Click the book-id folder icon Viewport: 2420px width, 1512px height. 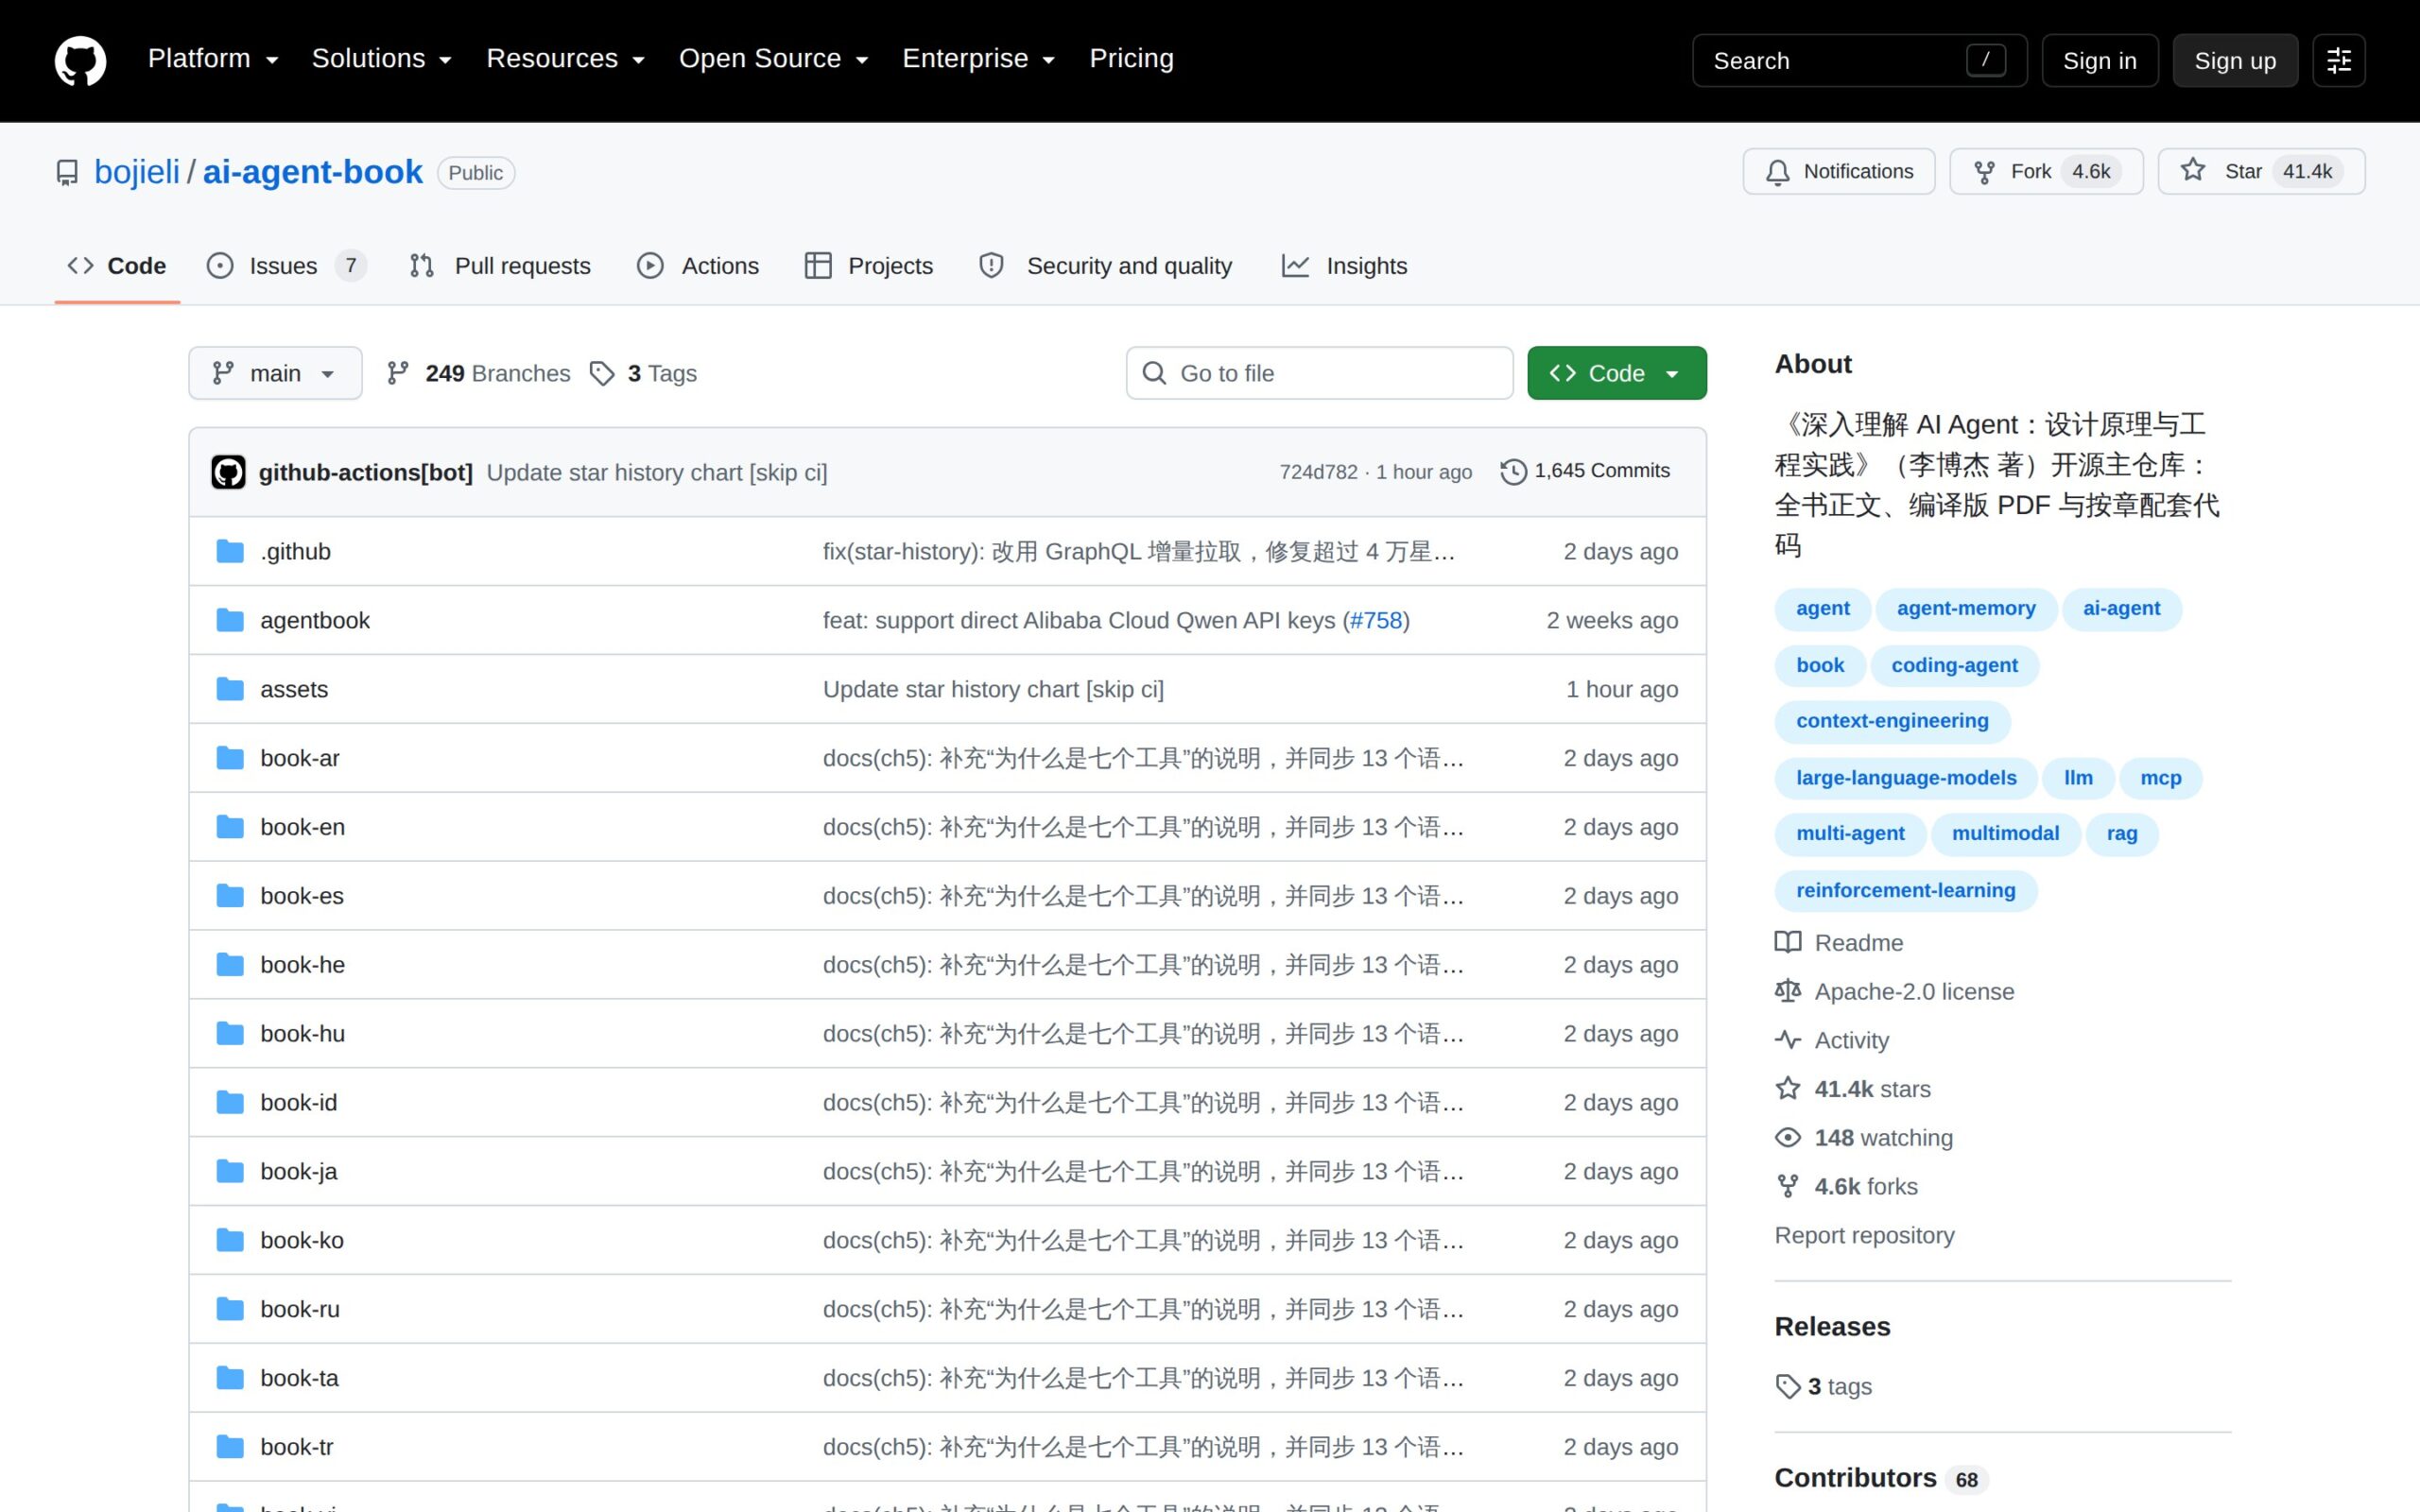(x=230, y=1102)
